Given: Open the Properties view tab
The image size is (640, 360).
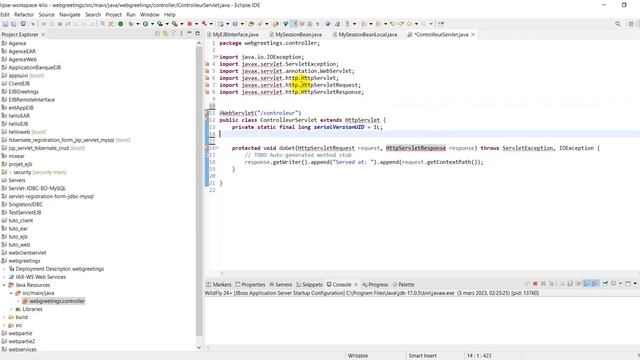Looking at the screenshot, I should tap(250, 284).
